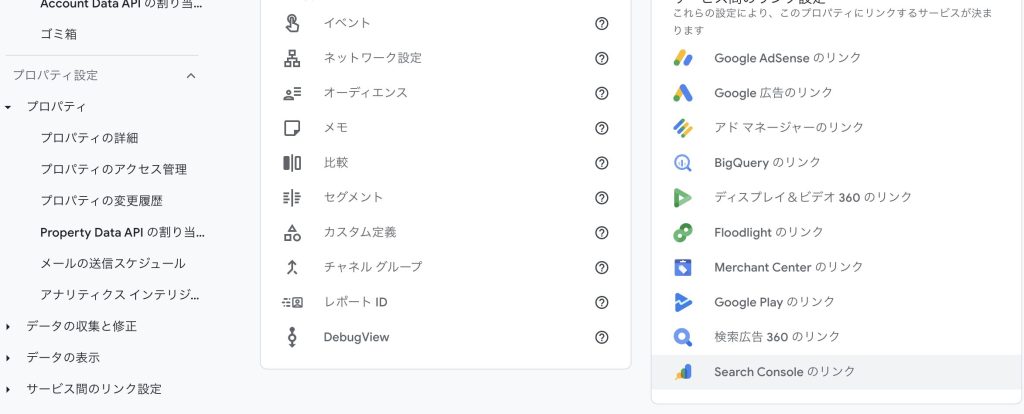1024x414 pixels.
Task: Open help for イベント row
Action: point(602,23)
